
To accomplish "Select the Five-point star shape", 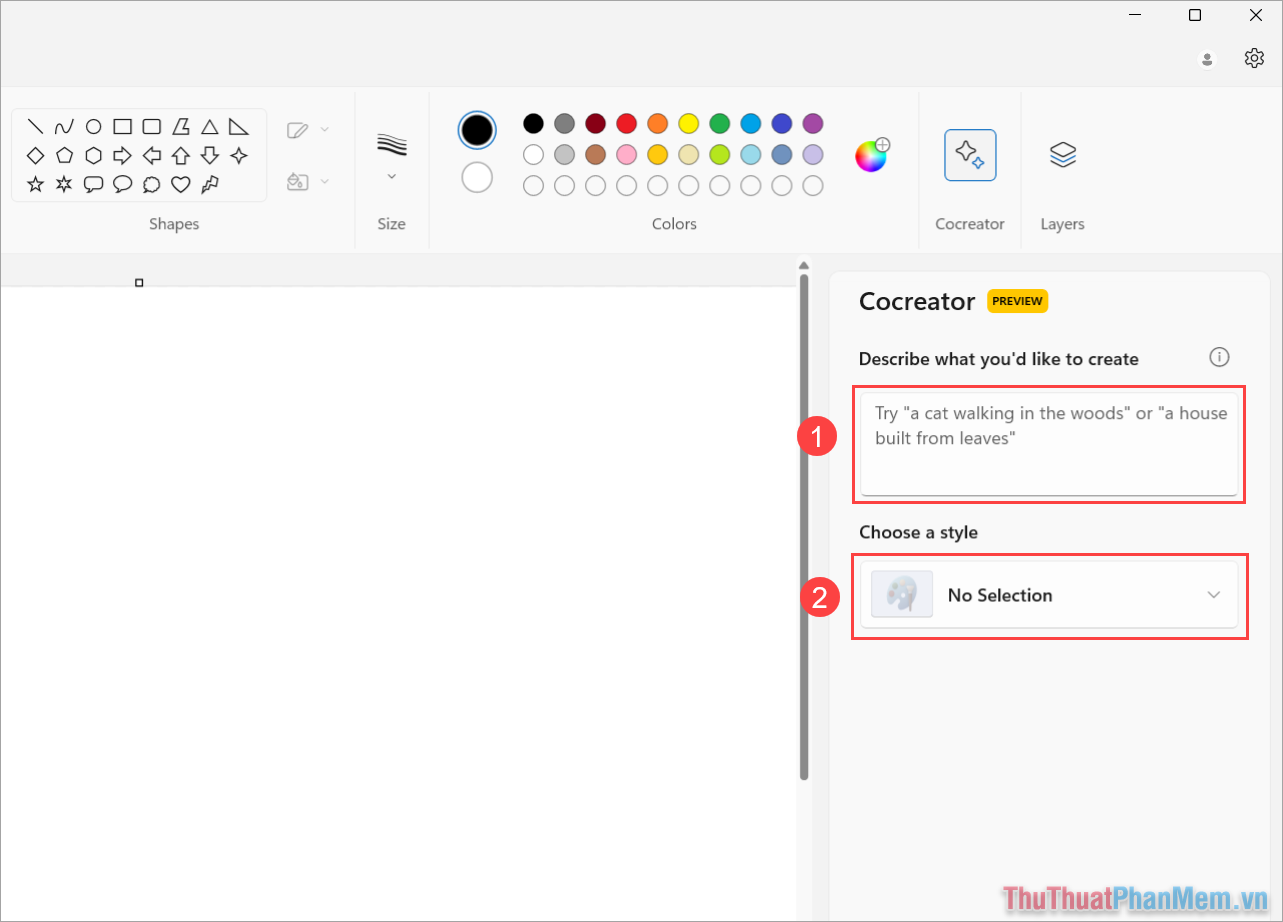I will [x=35, y=184].
